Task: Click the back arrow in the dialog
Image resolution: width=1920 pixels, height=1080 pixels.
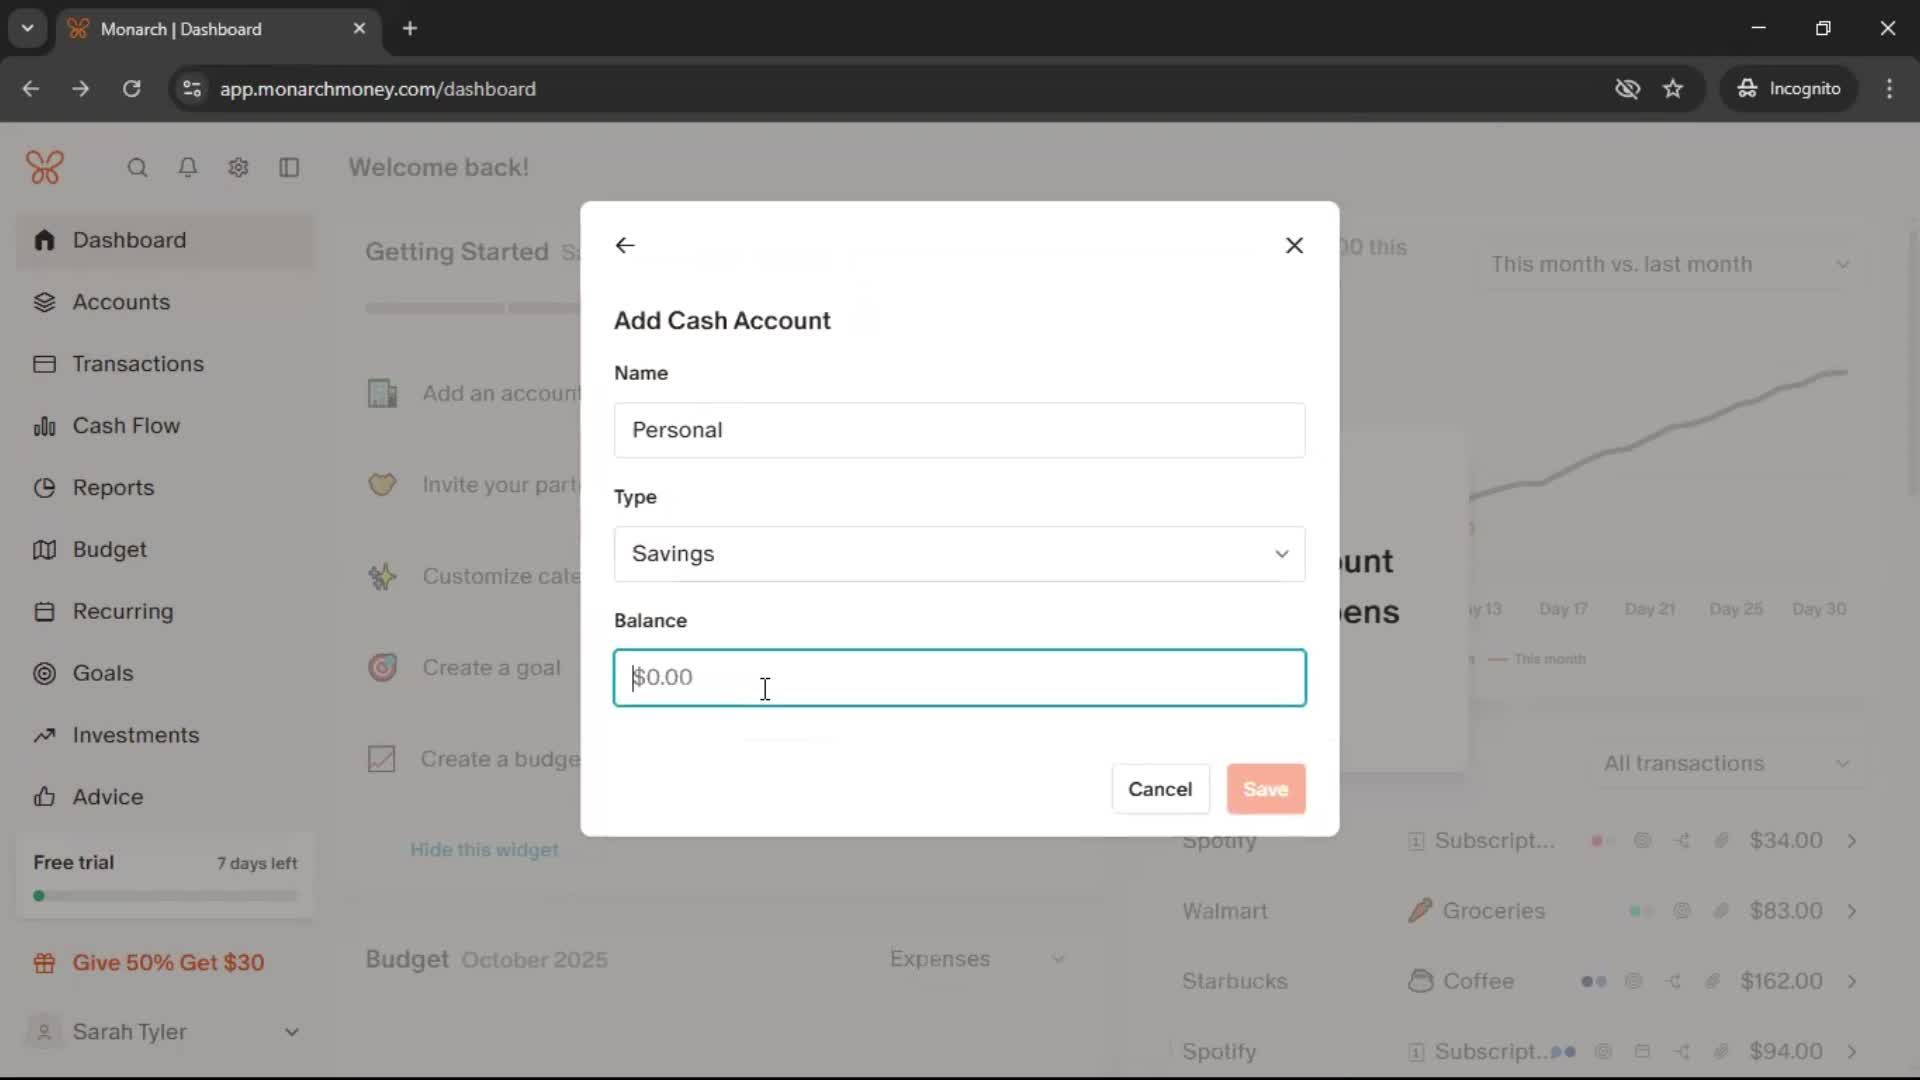Action: point(625,245)
